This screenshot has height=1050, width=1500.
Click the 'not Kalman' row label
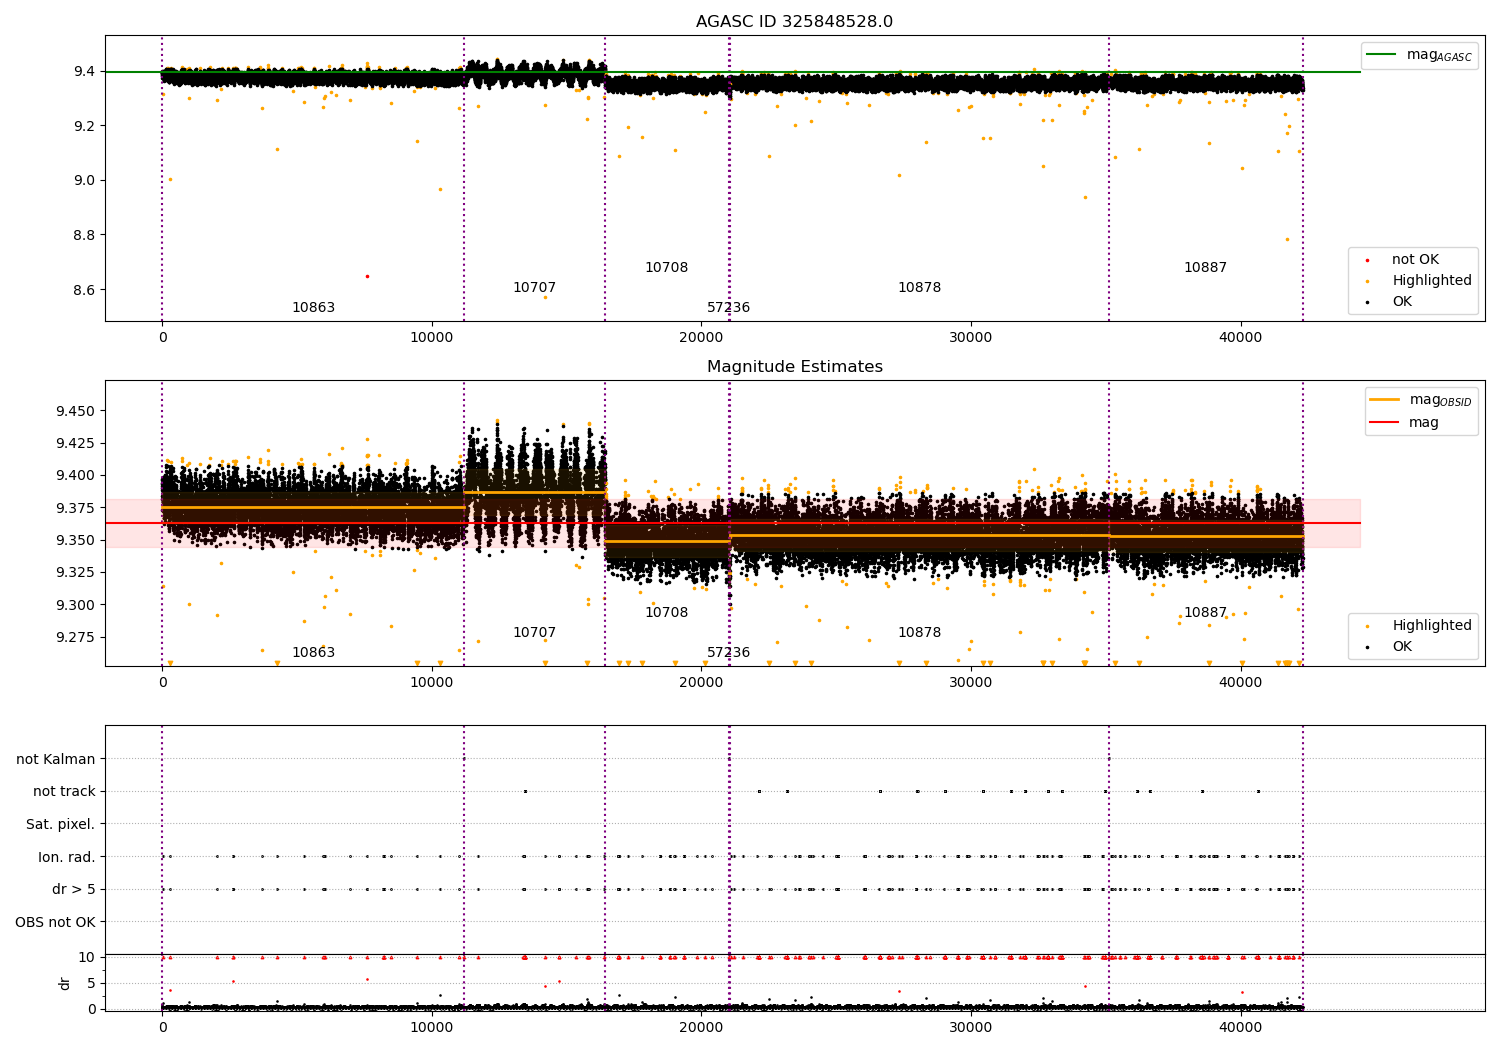pyautogui.click(x=56, y=760)
